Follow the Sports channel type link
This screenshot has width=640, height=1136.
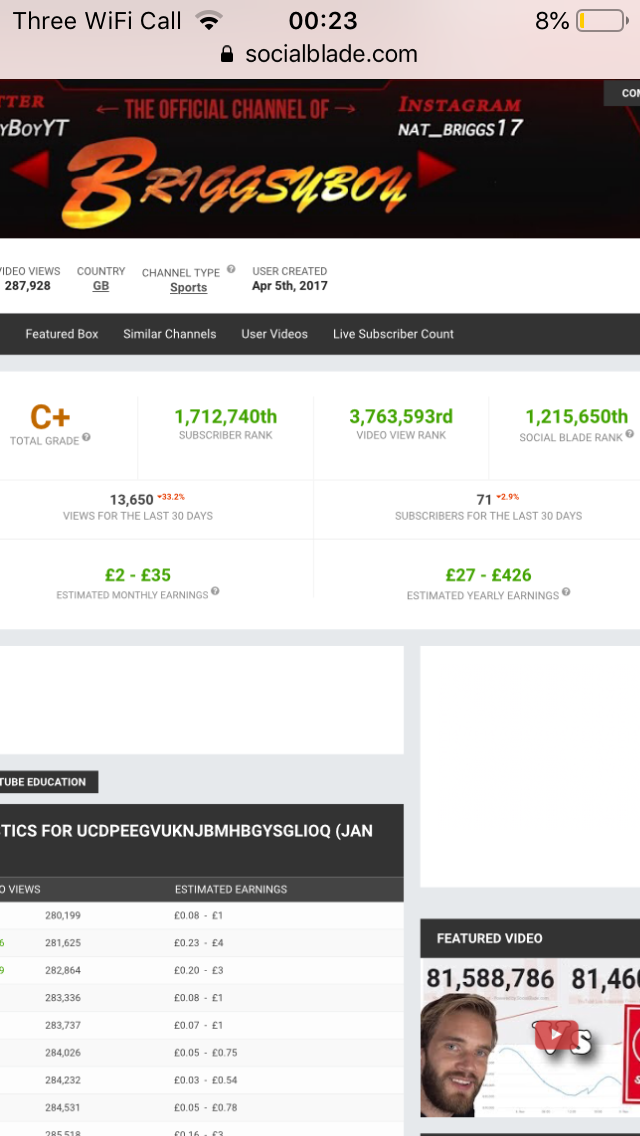[x=188, y=288]
